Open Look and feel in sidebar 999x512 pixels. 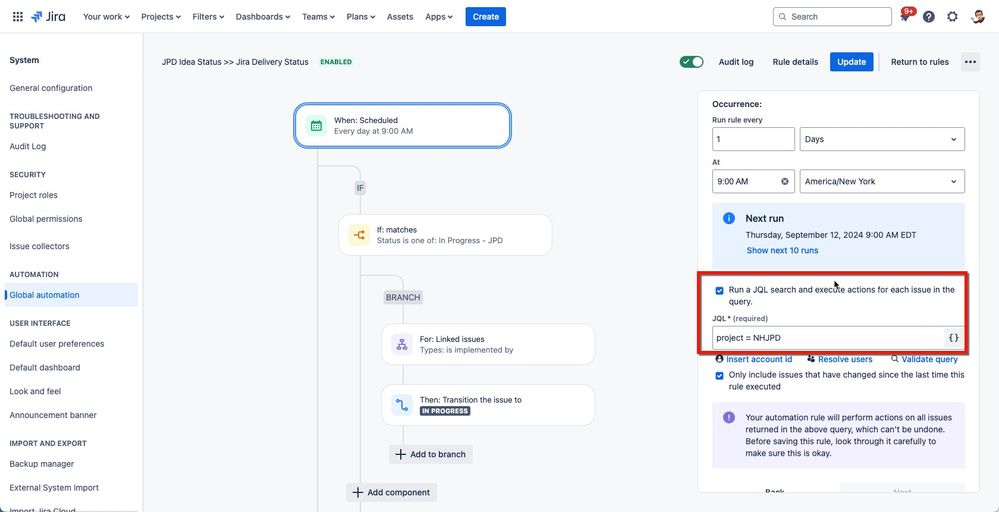[x=35, y=391]
